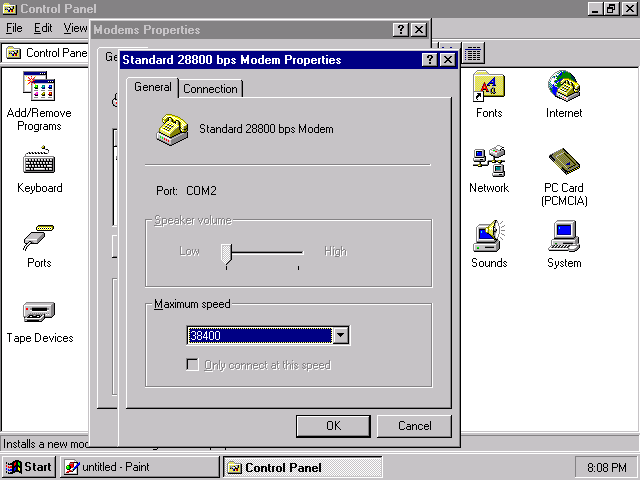Screen dimensions: 640x480
Task: Open the Edit menu in Control Panel
Action: pyautogui.click(x=43, y=28)
